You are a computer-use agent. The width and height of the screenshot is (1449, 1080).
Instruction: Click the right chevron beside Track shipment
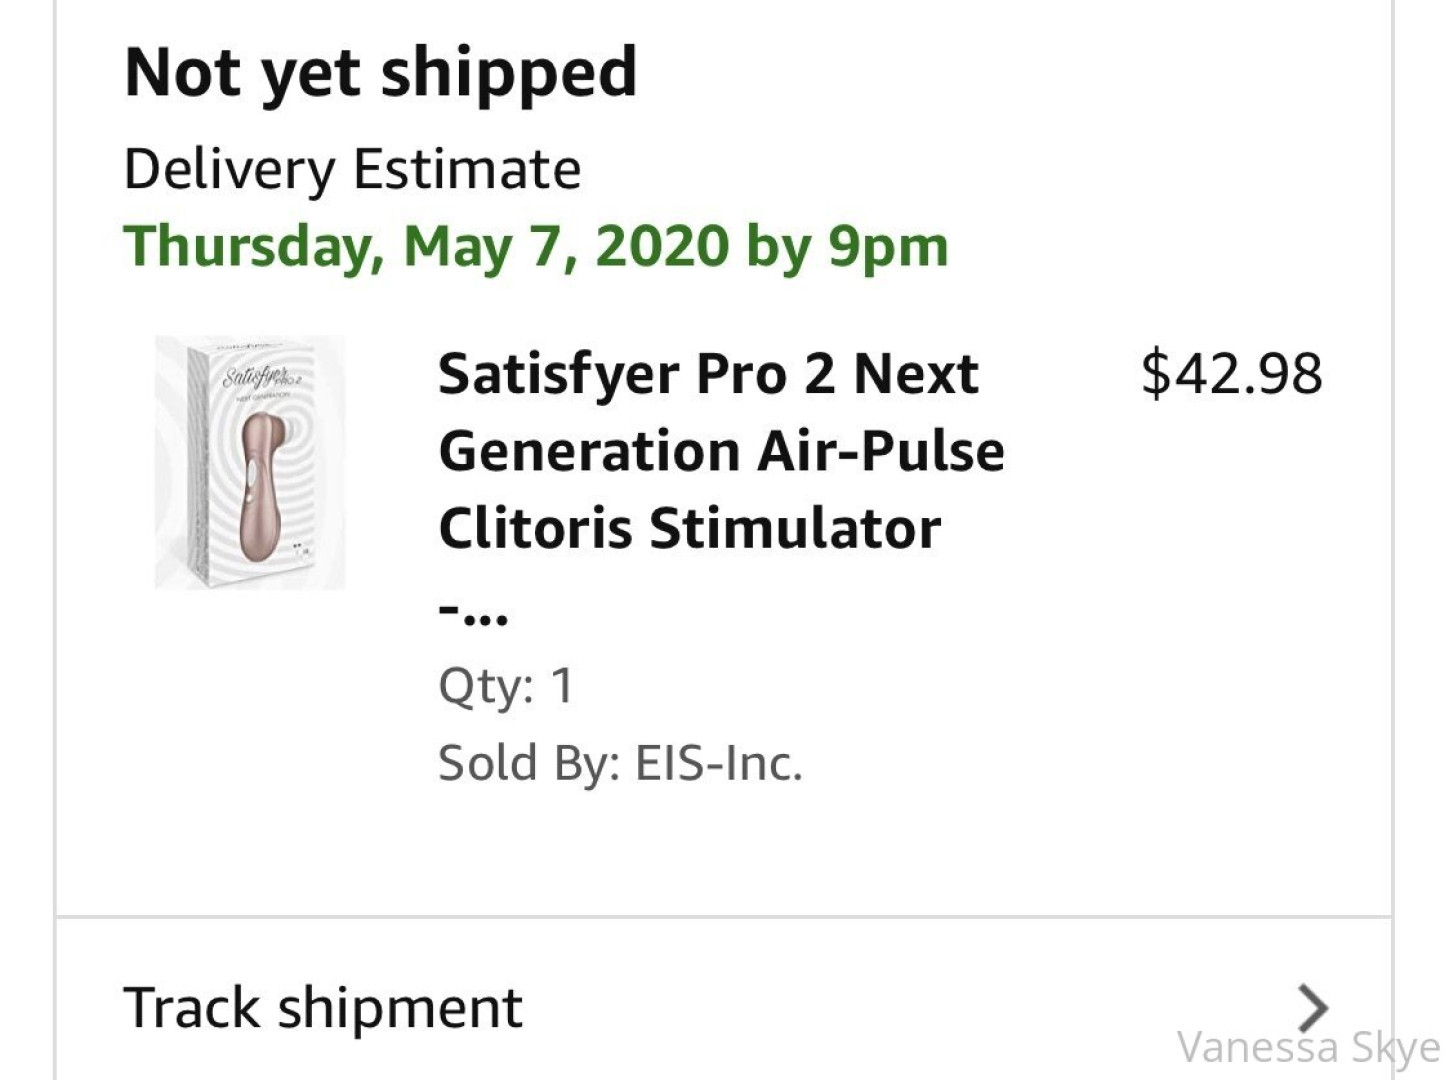(x=1312, y=1007)
